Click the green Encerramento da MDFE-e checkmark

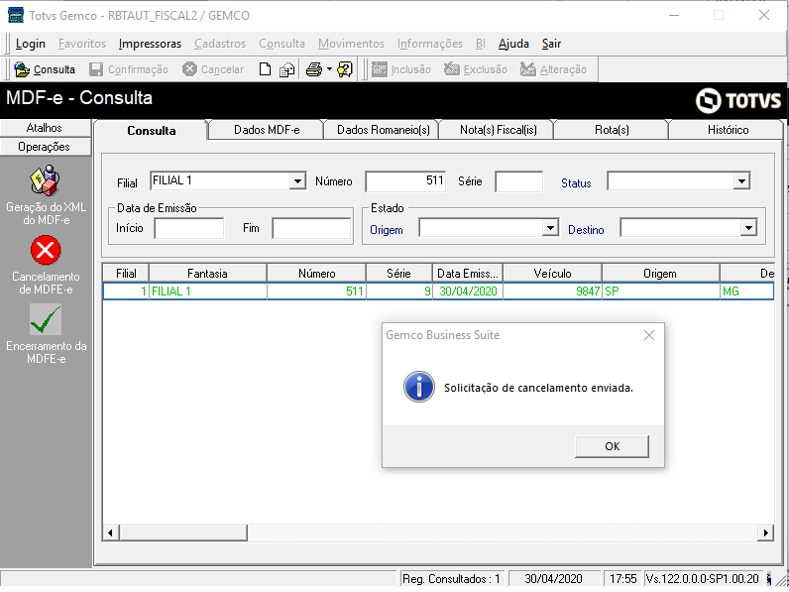click(45, 319)
